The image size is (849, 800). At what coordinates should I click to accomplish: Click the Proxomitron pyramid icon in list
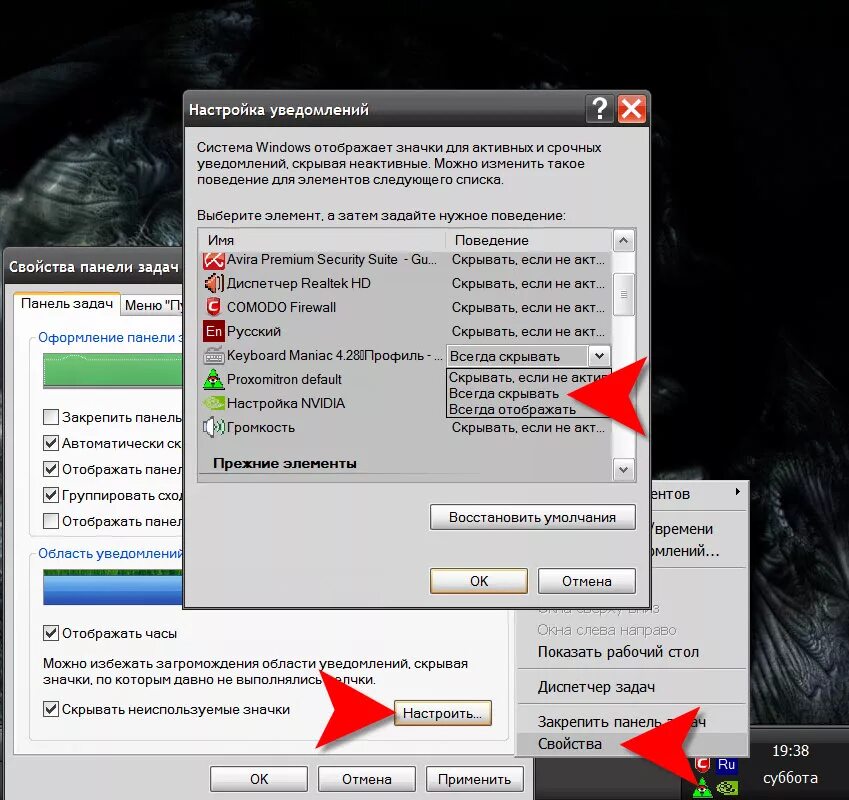(x=213, y=379)
